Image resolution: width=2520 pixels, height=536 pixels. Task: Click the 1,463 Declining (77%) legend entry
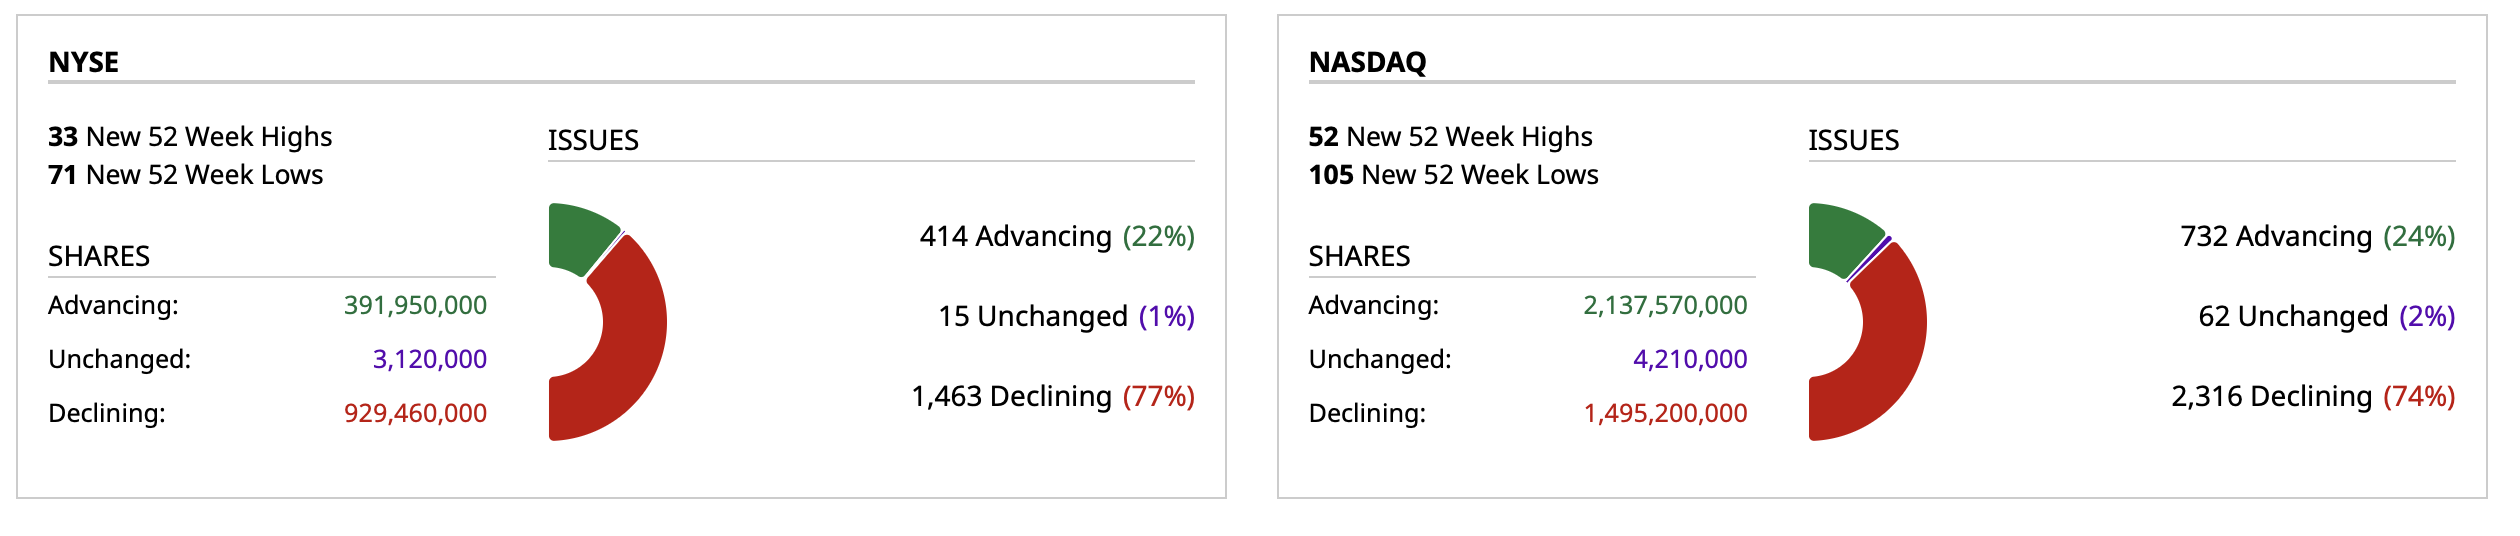coord(1053,396)
